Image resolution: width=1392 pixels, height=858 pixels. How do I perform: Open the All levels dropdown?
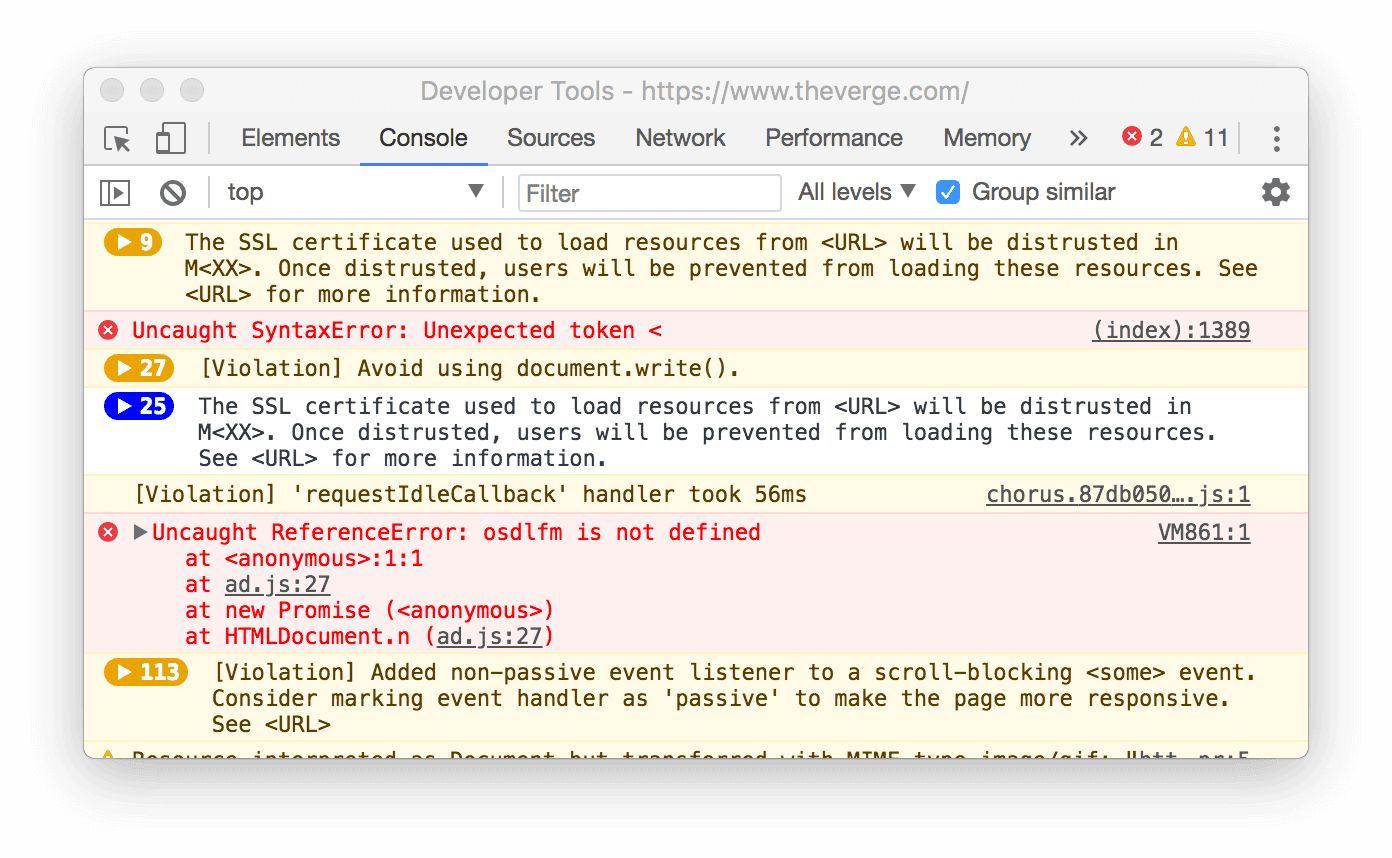856,192
